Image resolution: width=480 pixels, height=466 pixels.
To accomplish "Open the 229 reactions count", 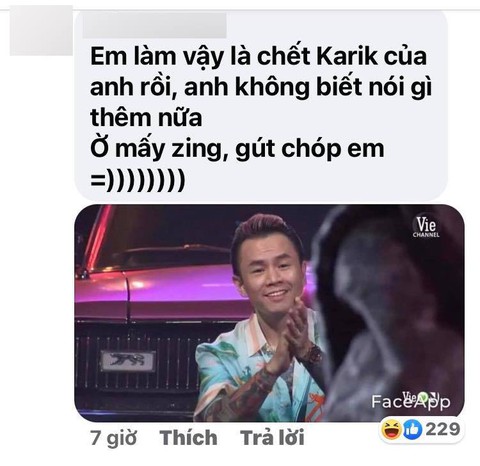I will pos(443,429).
